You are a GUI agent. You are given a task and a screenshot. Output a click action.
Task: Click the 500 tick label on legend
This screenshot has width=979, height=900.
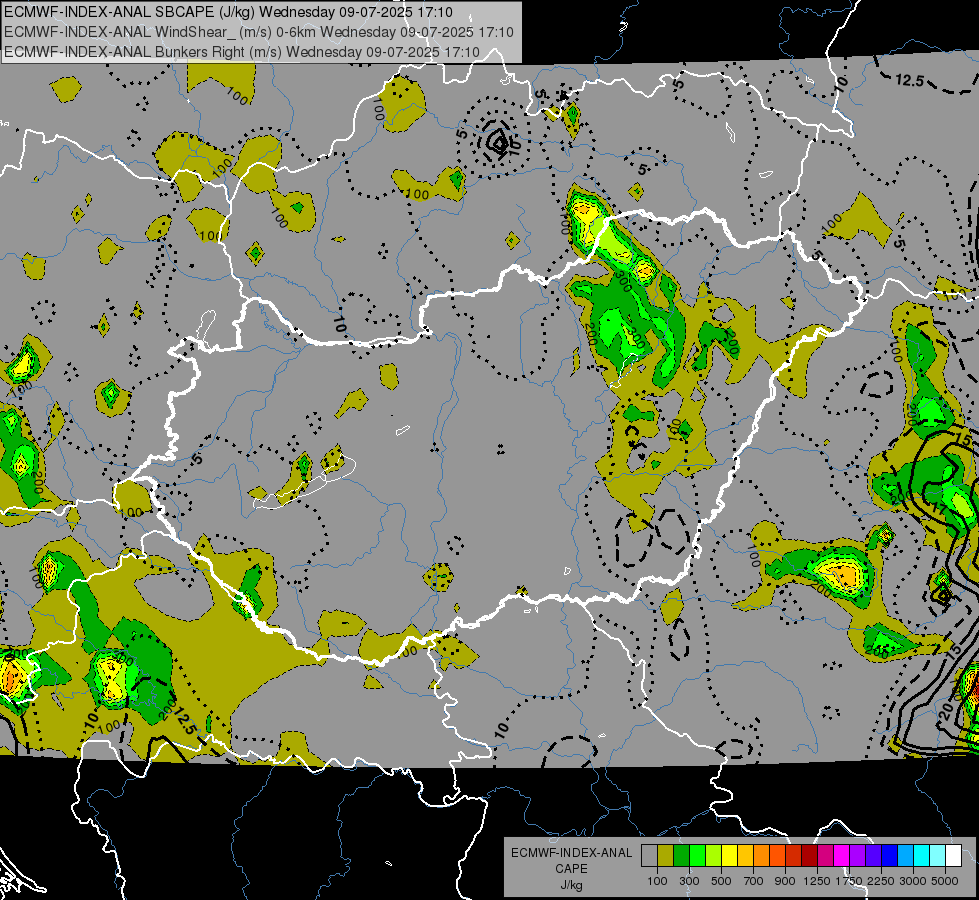(x=721, y=881)
